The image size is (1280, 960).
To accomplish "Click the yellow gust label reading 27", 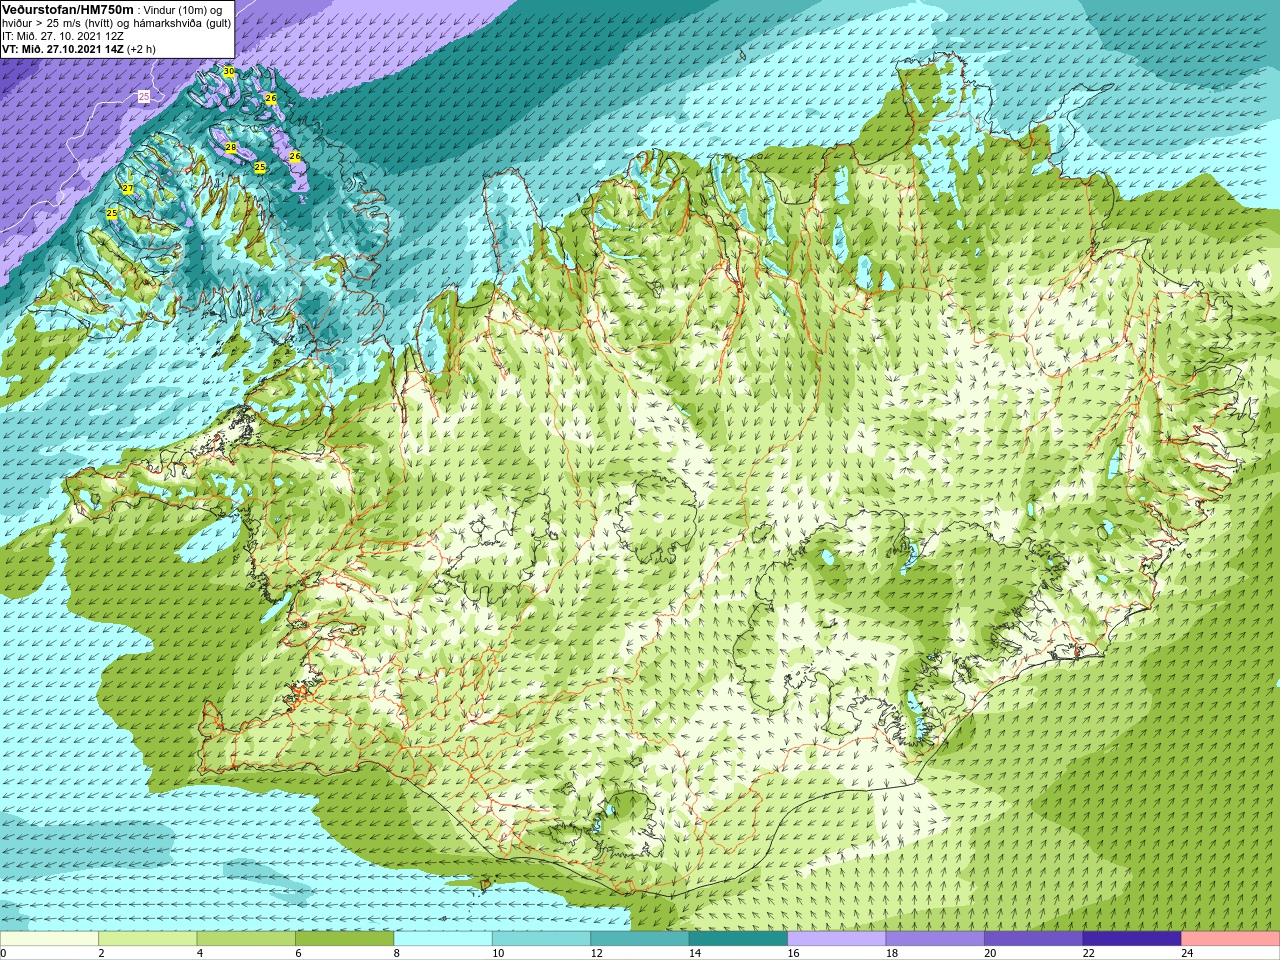I will [128, 189].
